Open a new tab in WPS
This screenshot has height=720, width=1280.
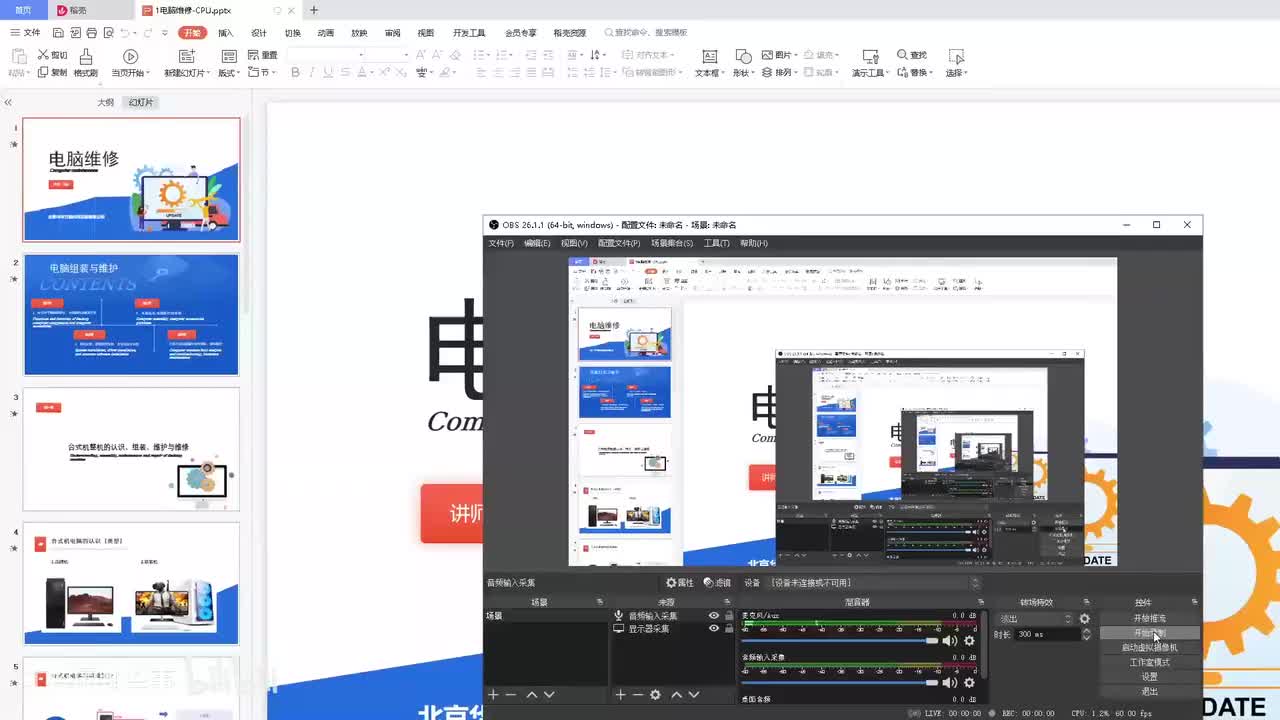314,10
